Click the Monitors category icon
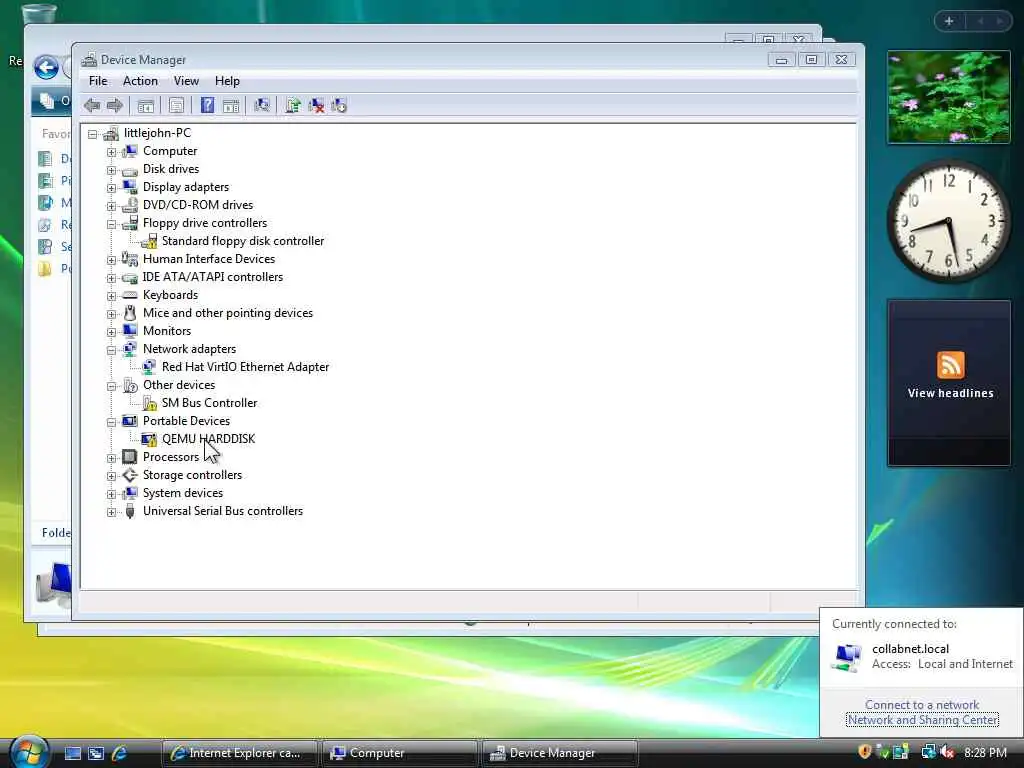The width and height of the screenshot is (1024, 768). (x=130, y=331)
